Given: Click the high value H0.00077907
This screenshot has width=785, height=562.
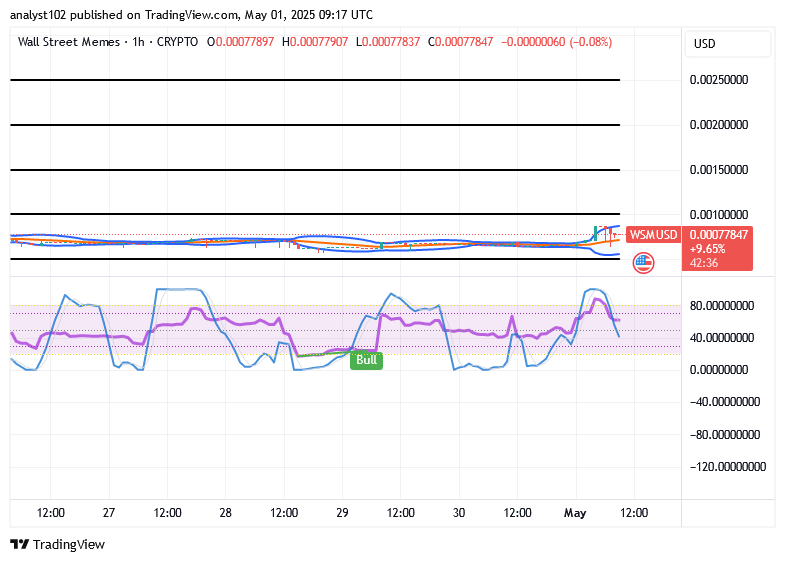Looking at the screenshot, I should tap(315, 42).
